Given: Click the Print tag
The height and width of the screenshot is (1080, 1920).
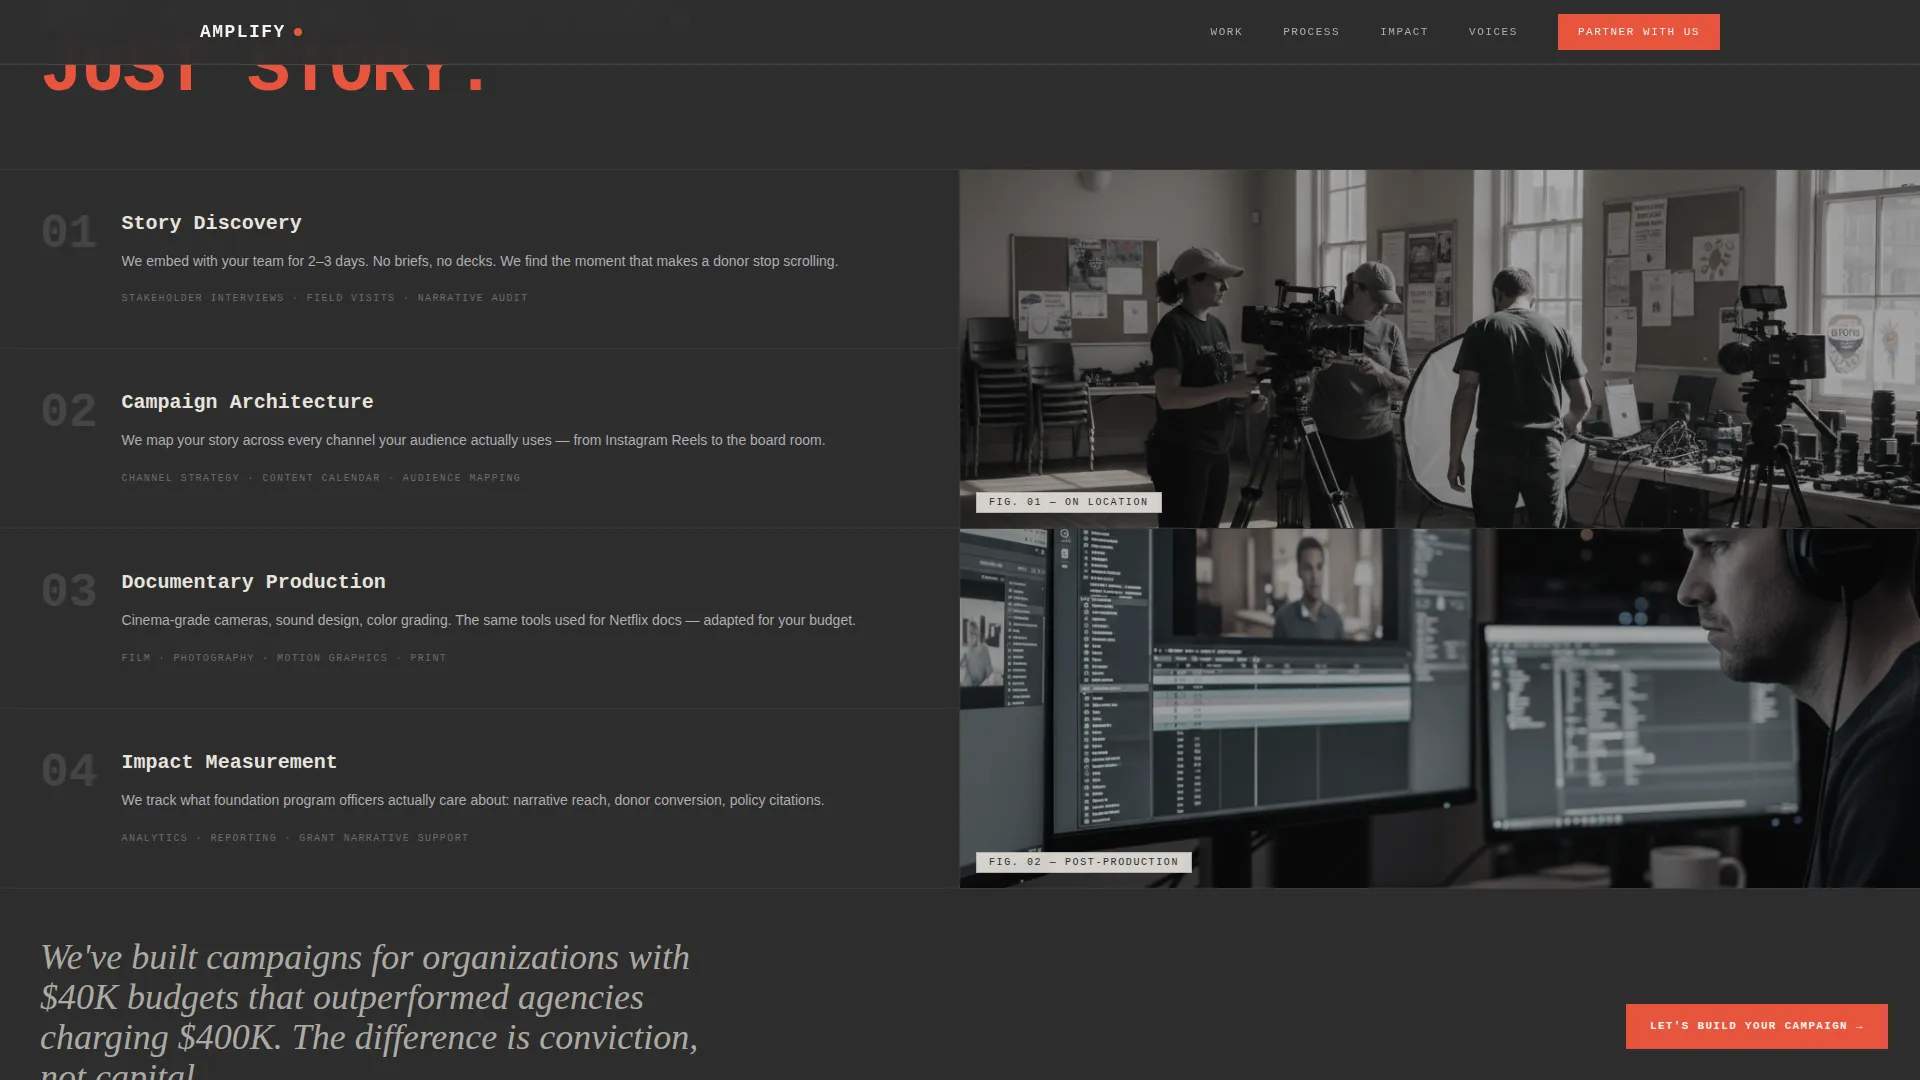Looking at the screenshot, I should 428,658.
